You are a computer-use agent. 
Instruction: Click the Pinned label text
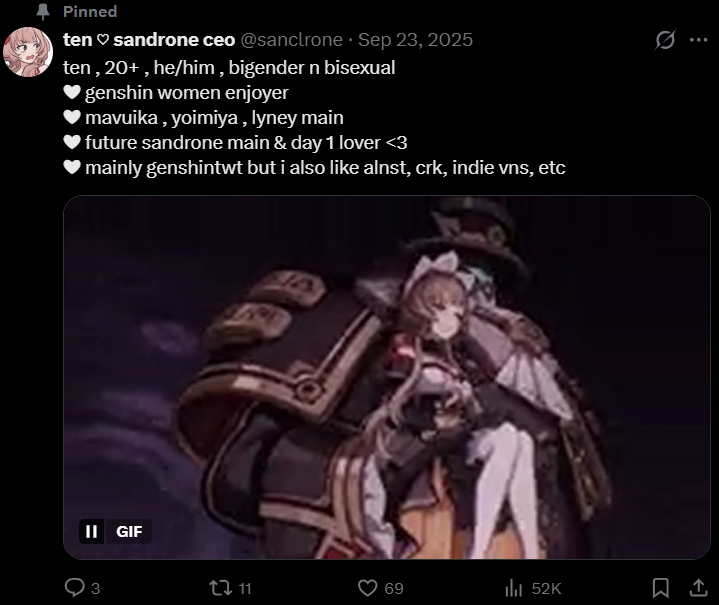pyautogui.click(x=90, y=11)
